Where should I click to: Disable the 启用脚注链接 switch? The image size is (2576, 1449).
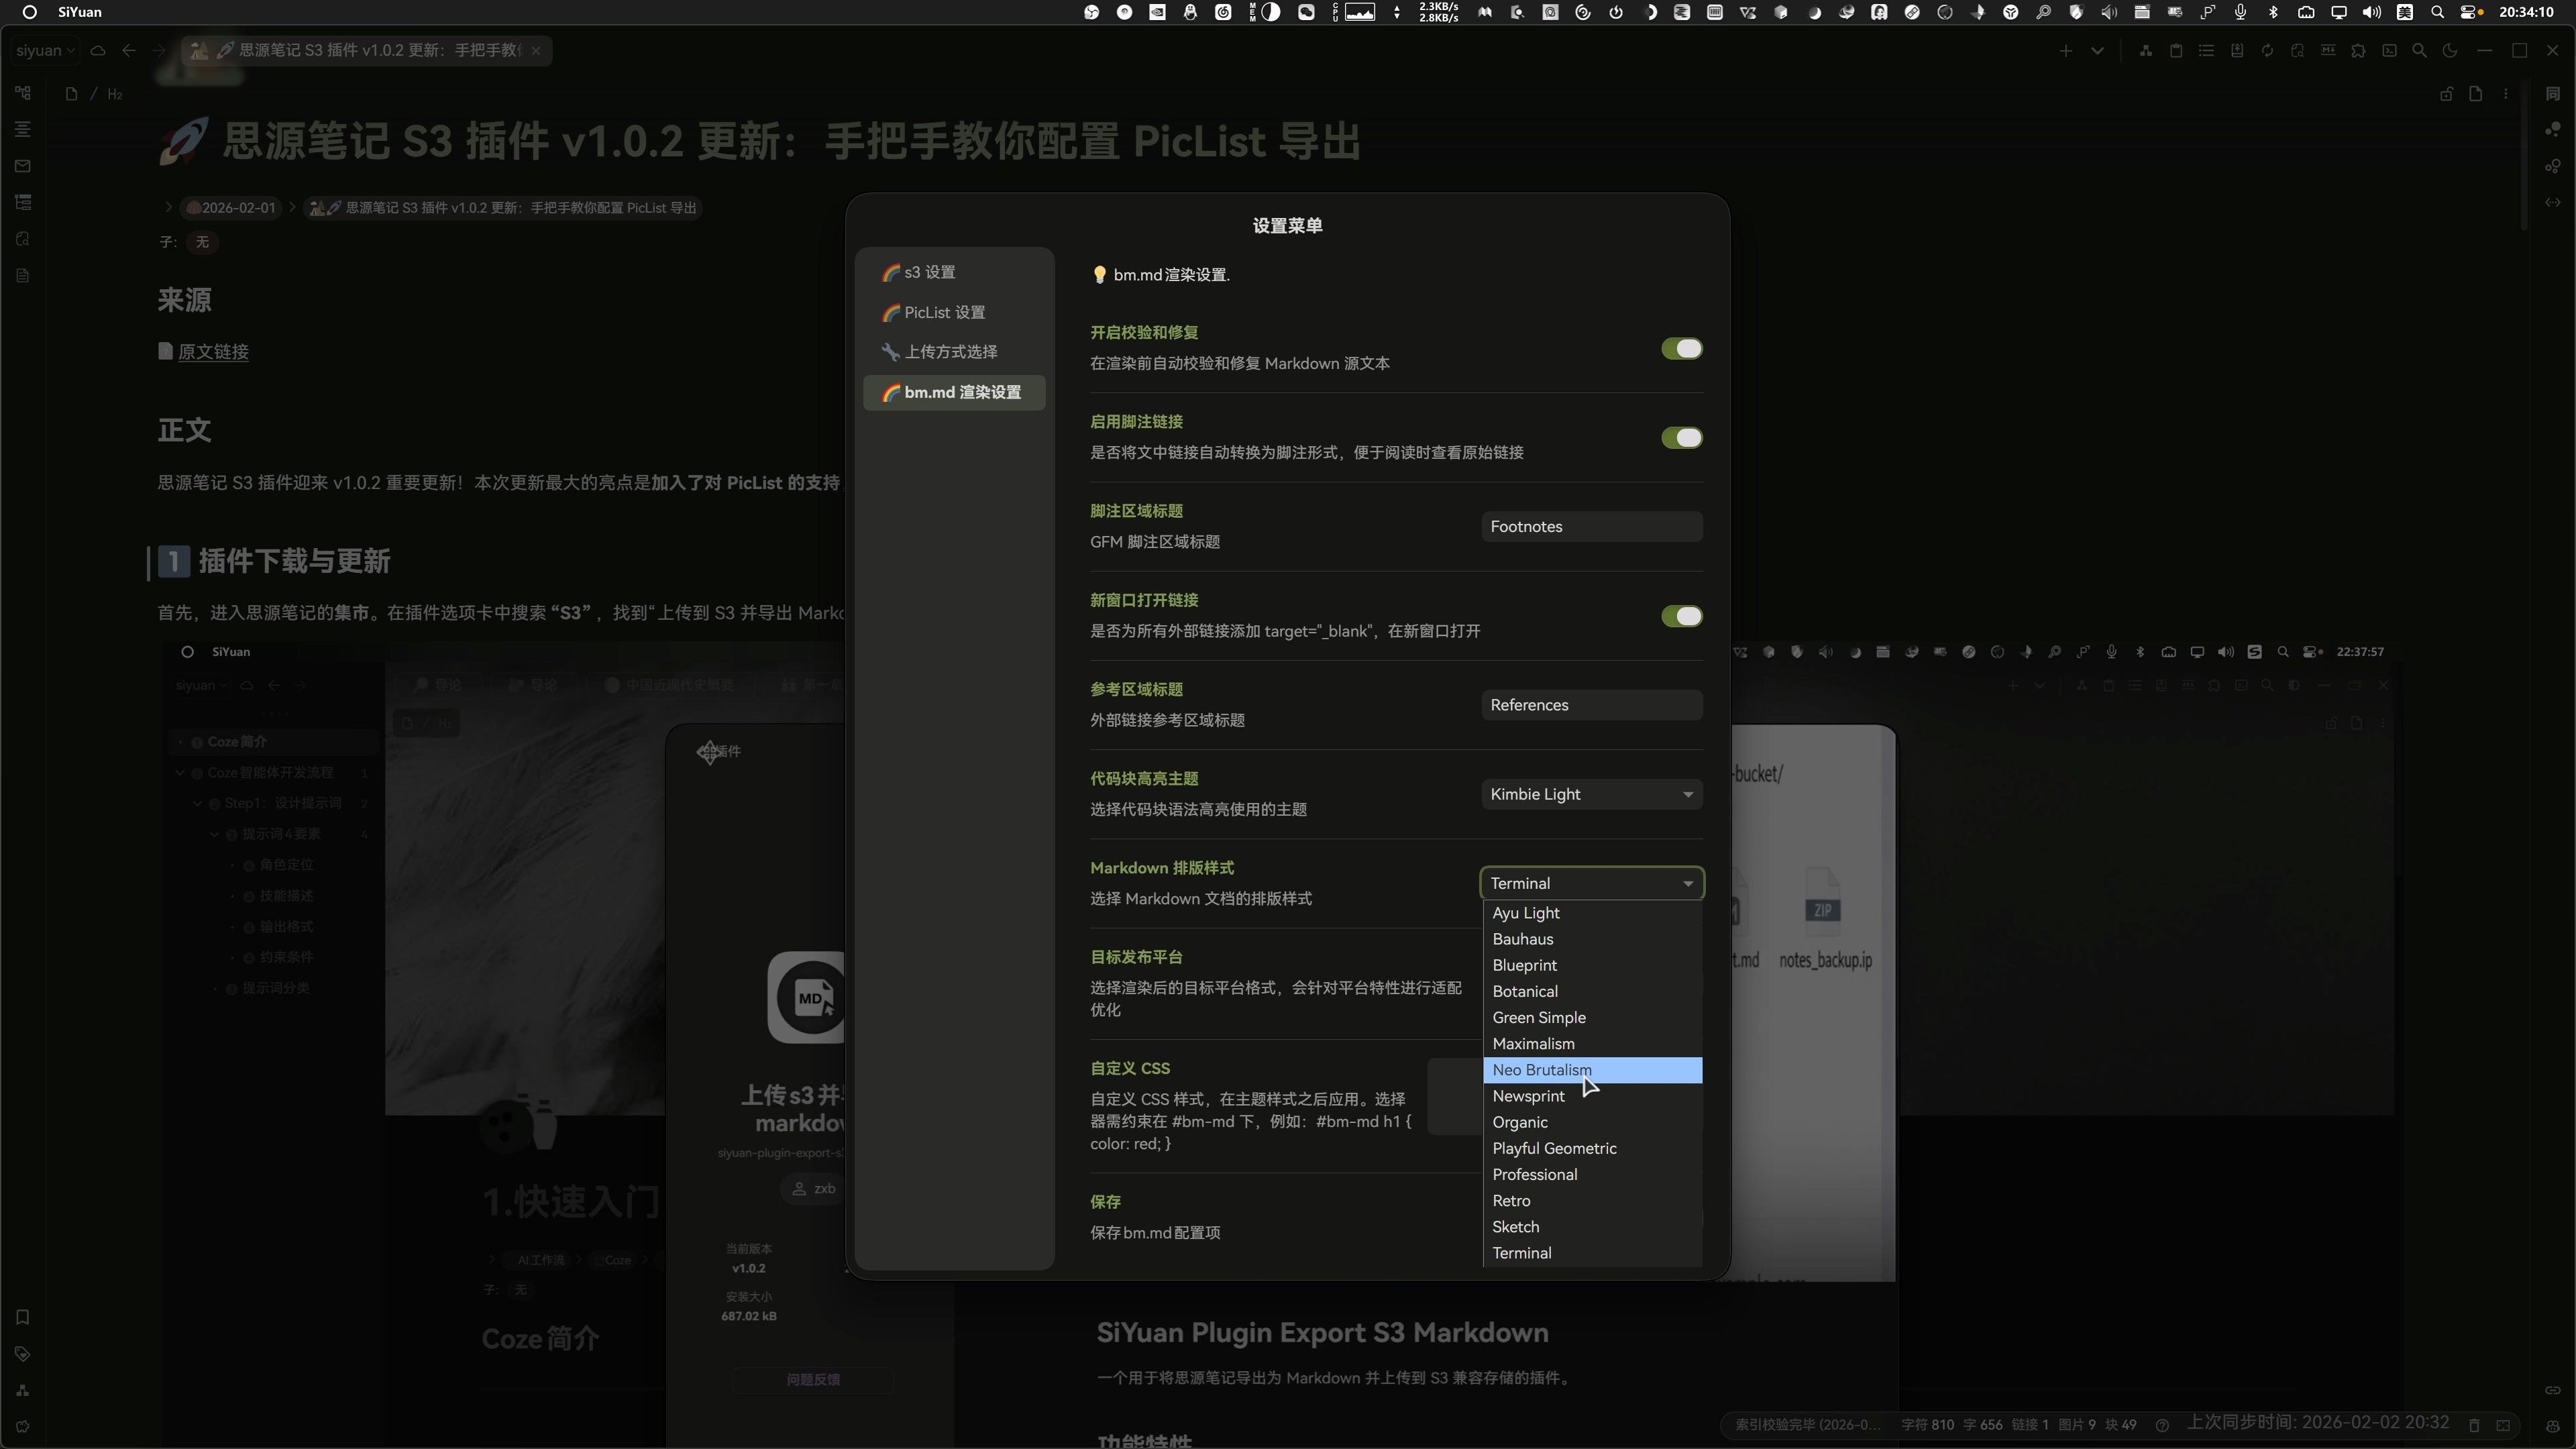click(x=1681, y=437)
